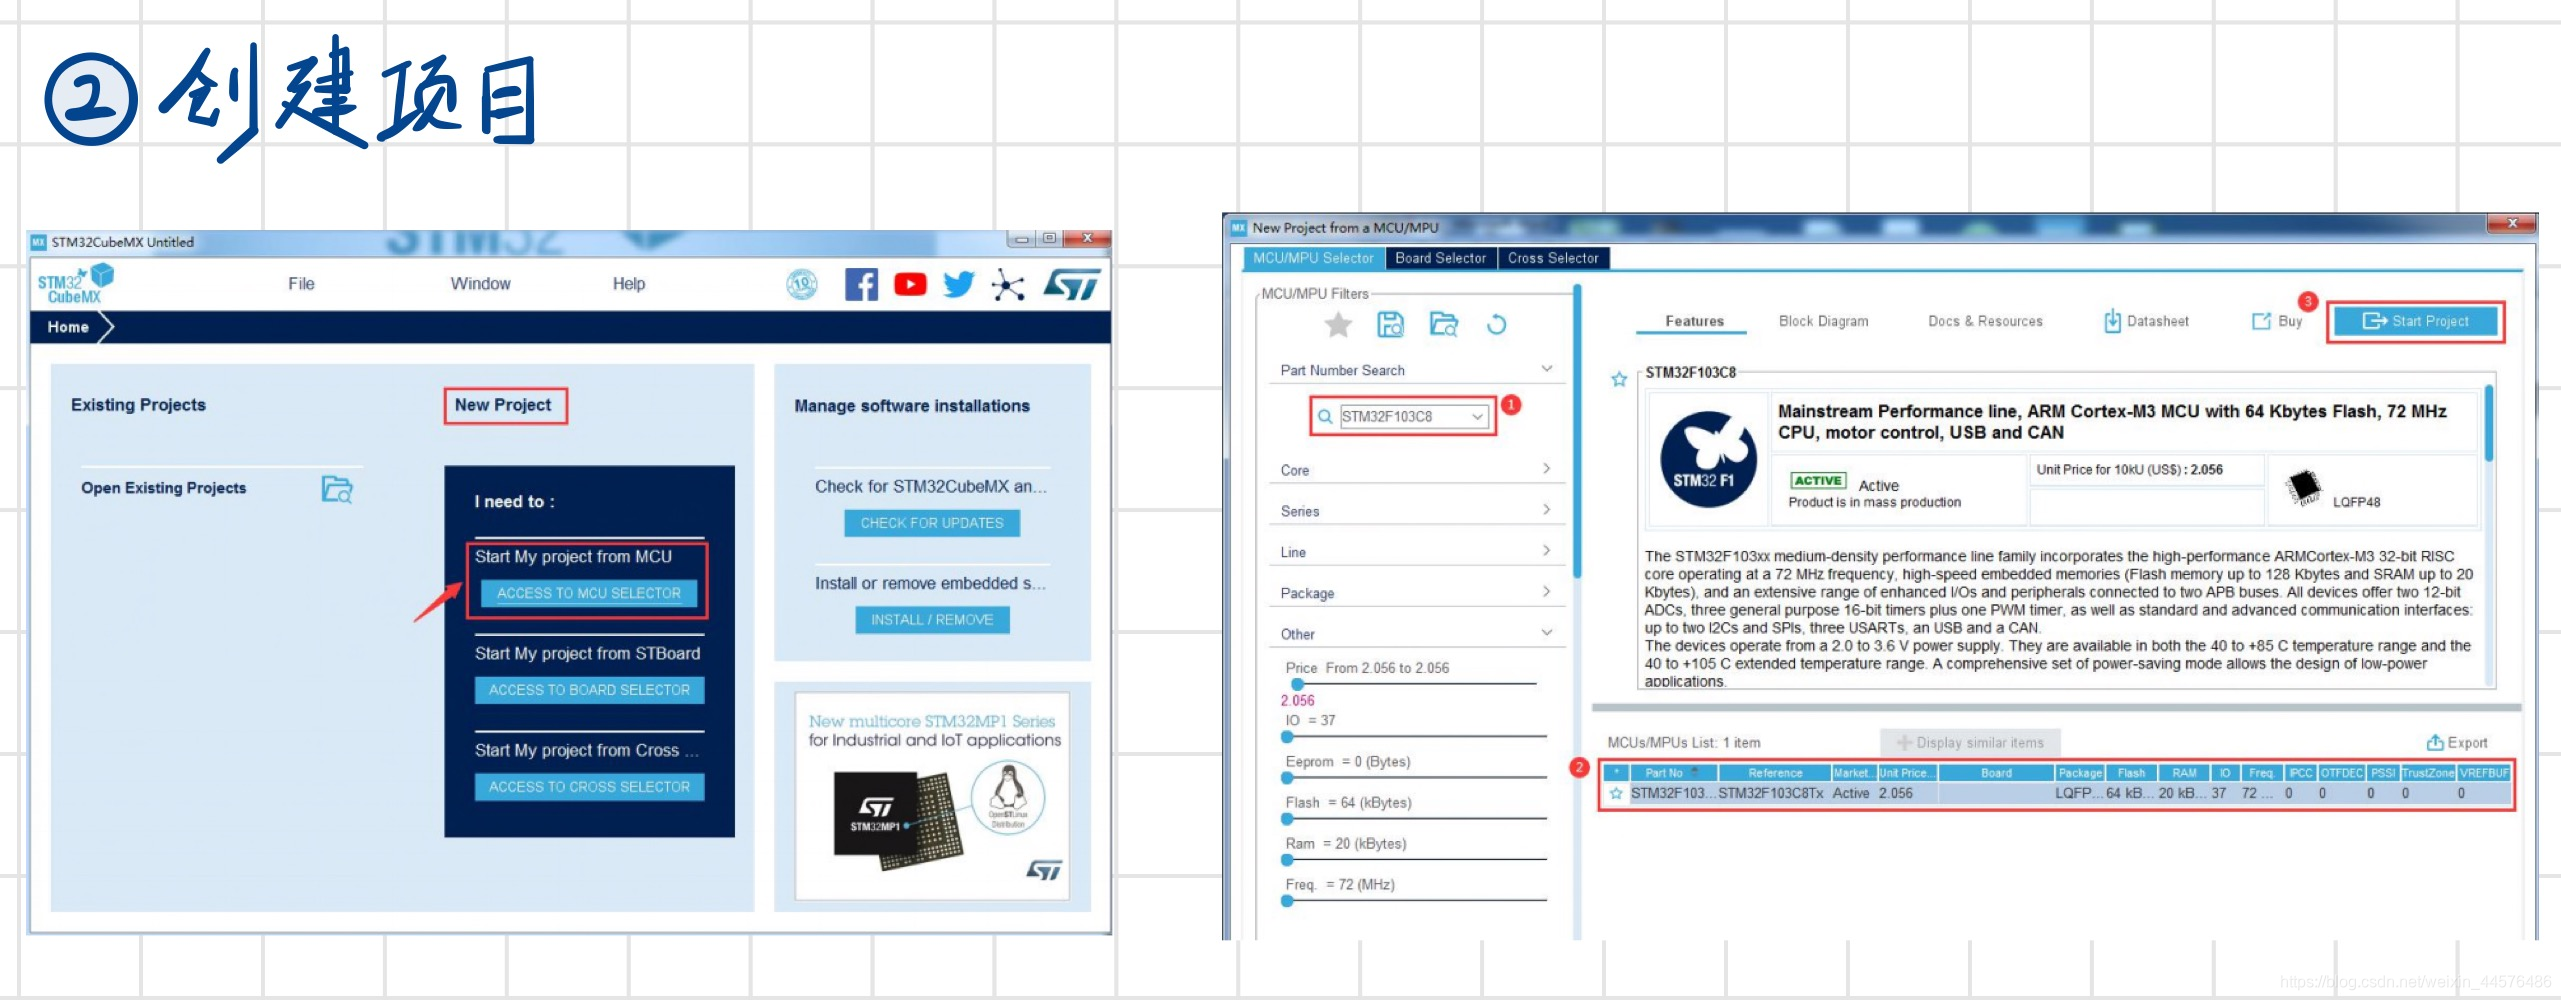The image size is (2561, 1000).
Task: Click favorites star in MCU/MPU Filters
Action: pos(1338,324)
